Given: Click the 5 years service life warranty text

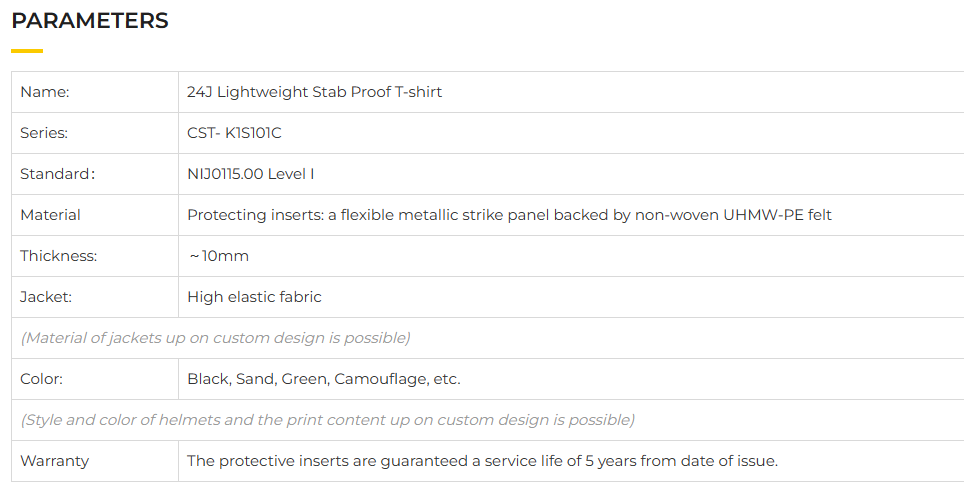Looking at the screenshot, I should (x=482, y=461).
